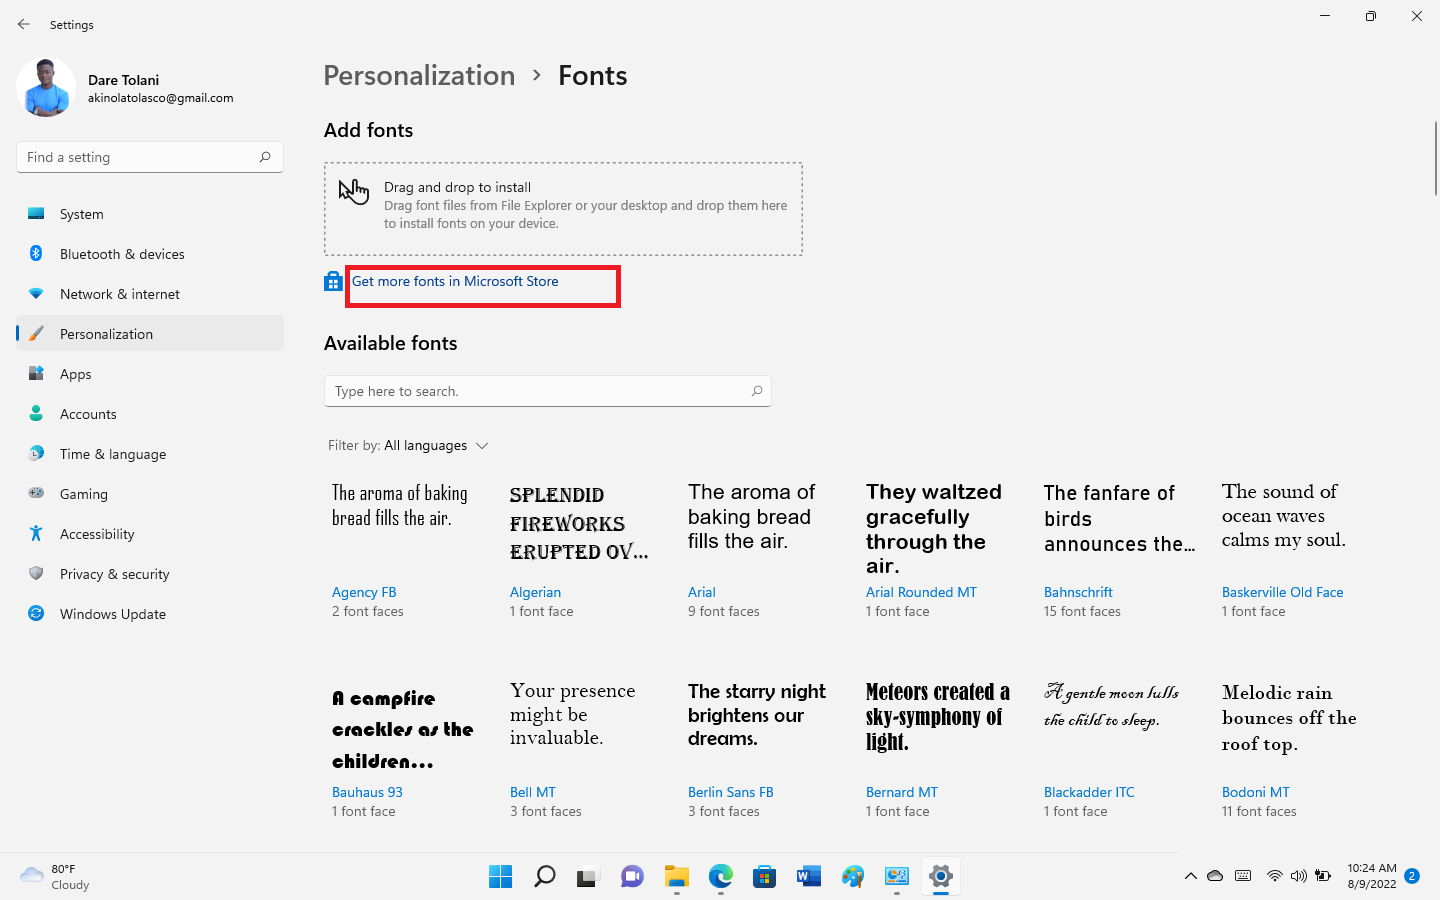The width and height of the screenshot is (1440, 900).
Task: Select the Apps settings category
Action: point(150,374)
